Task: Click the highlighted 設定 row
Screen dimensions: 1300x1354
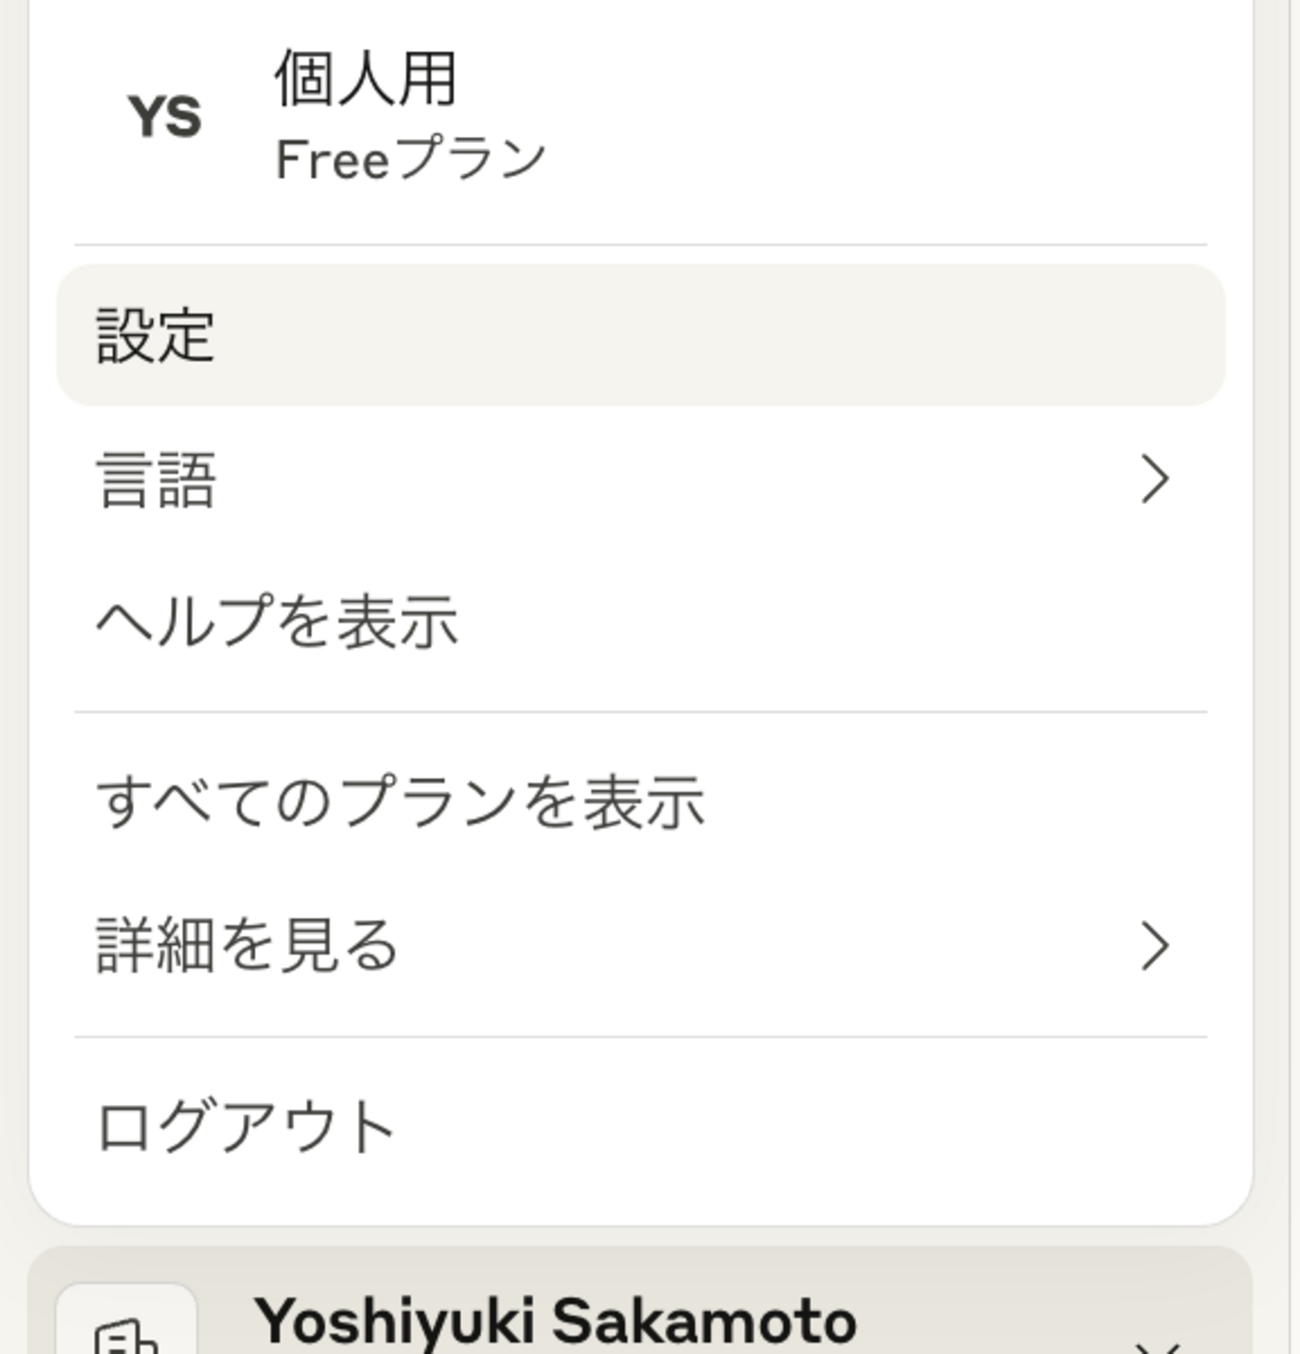Action: 640,335
